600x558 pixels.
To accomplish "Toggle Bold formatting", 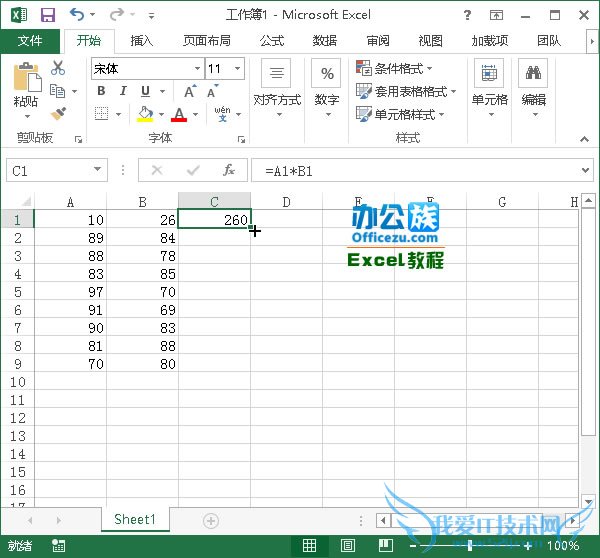I will click(x=101, y=91).
